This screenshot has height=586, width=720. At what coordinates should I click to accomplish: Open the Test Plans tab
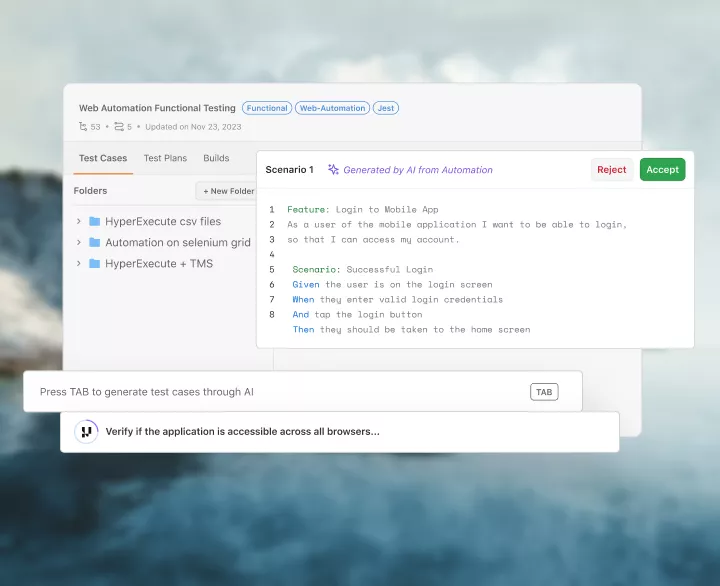[x=165, y=158]
